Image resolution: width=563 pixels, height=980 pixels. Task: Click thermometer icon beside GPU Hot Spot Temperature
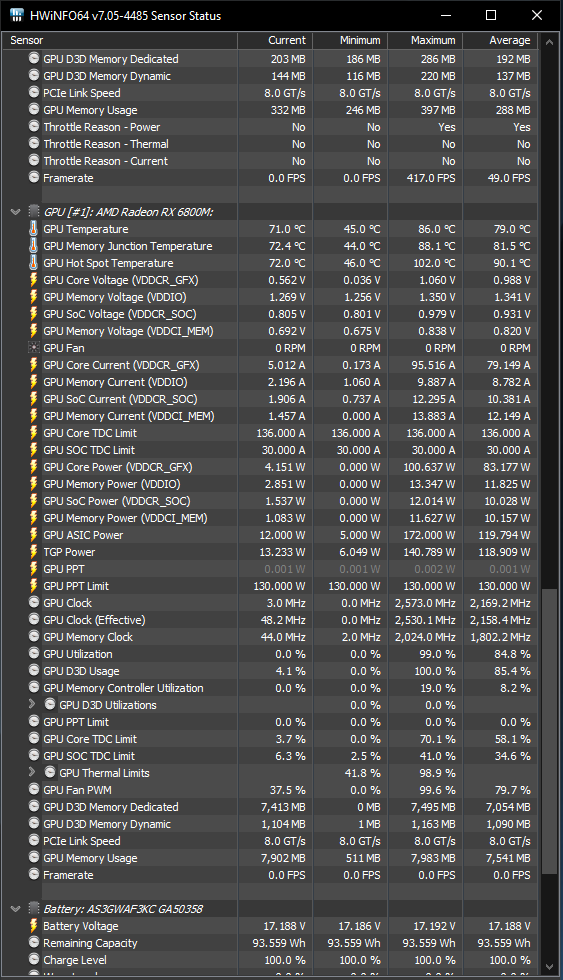pyautogui.click(x=34, y=262)
